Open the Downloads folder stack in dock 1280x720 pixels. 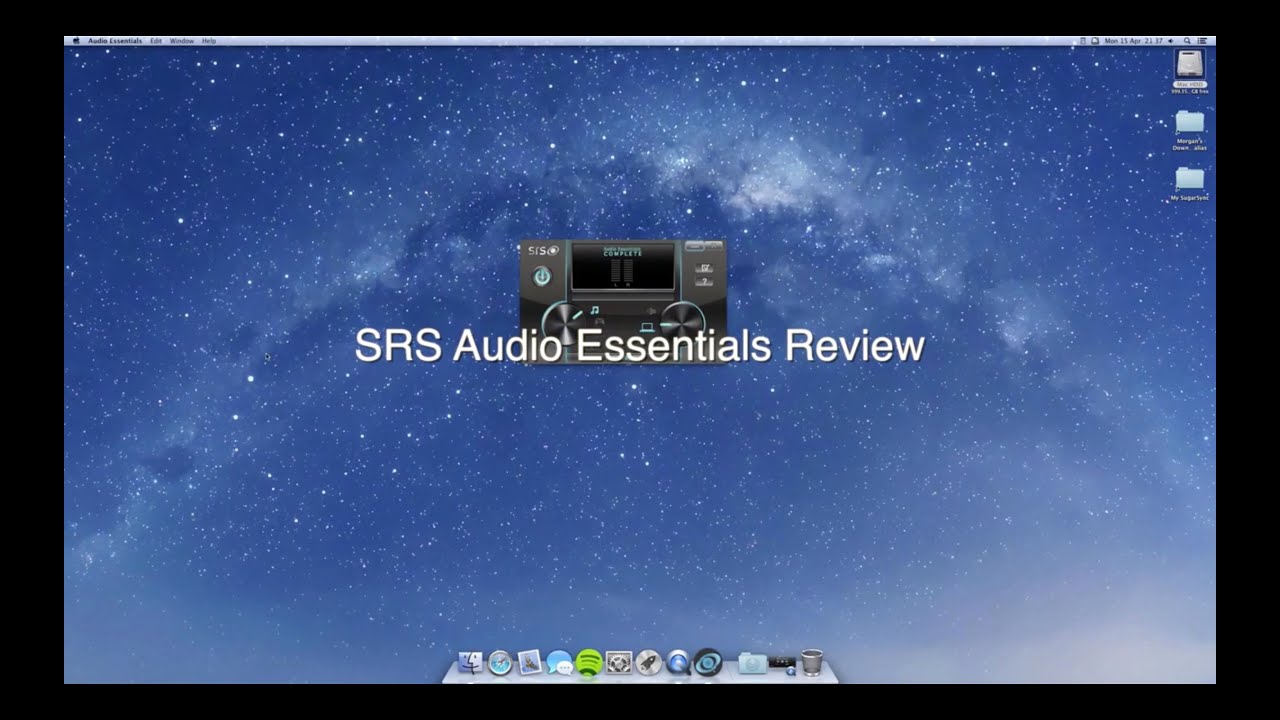coord(752,663)
